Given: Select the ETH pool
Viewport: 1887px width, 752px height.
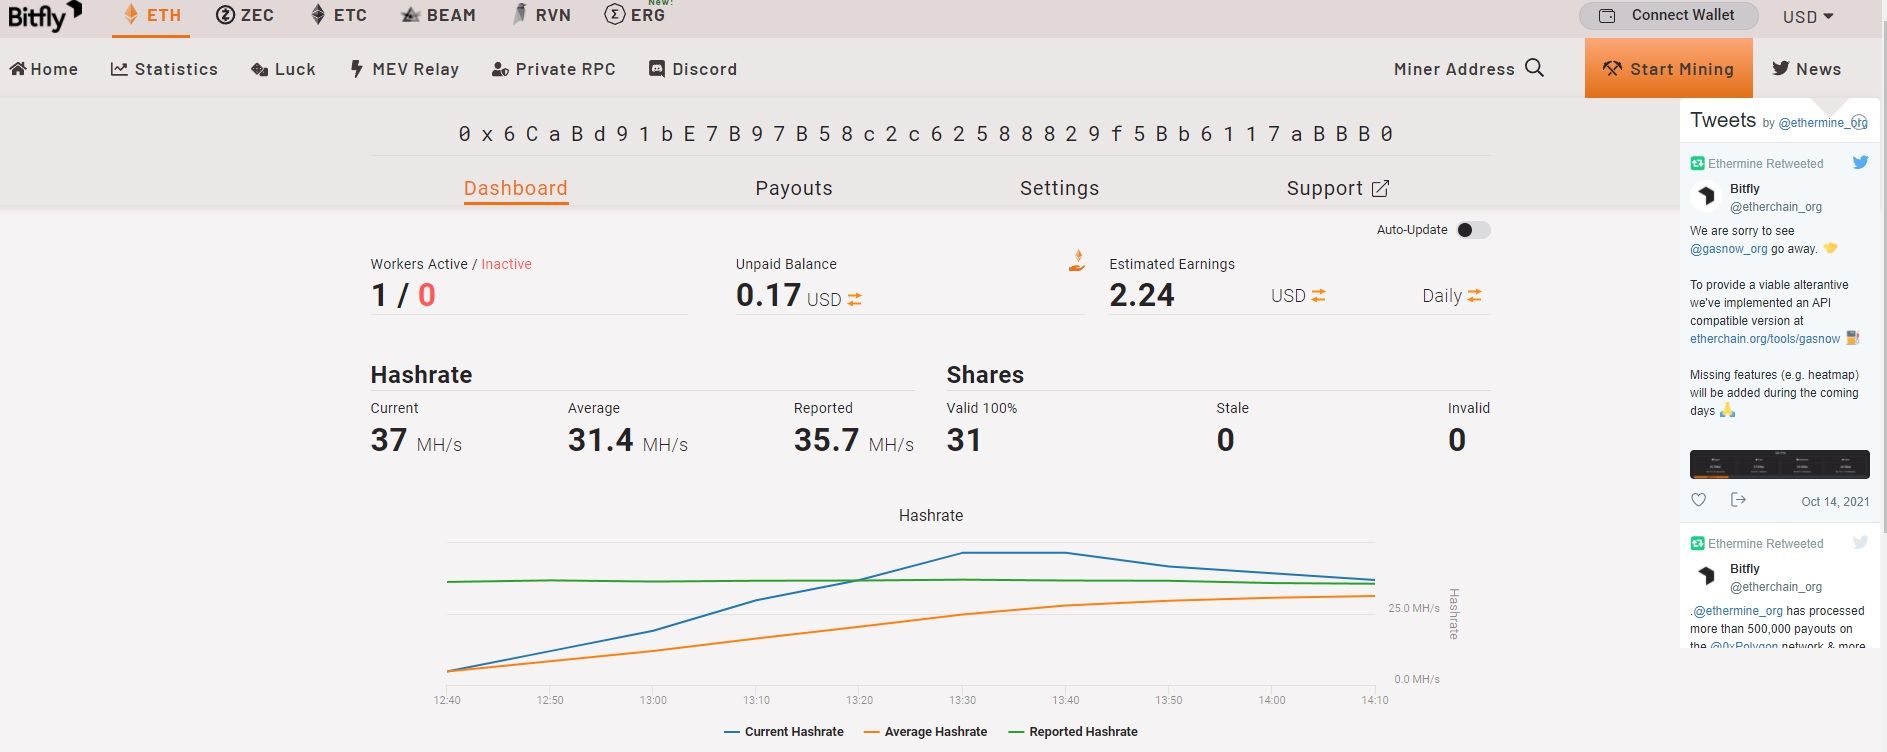Looking at the screenshot, I should [151, 16].
